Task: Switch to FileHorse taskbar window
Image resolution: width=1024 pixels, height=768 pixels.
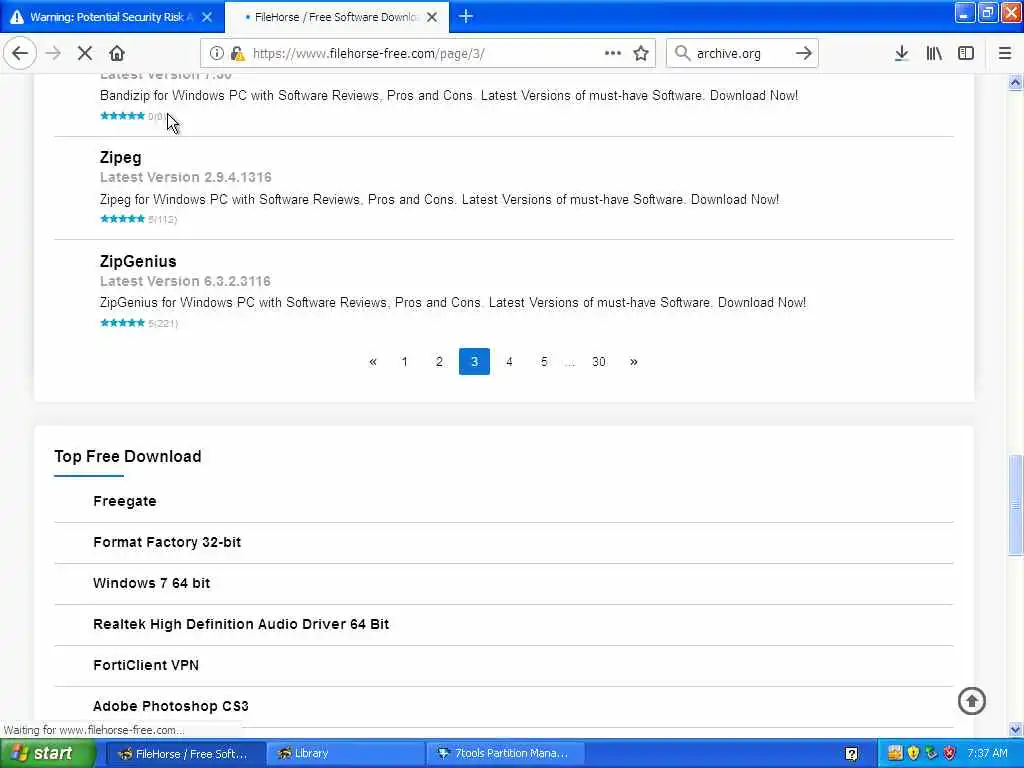Action: (x=185, y=754)
